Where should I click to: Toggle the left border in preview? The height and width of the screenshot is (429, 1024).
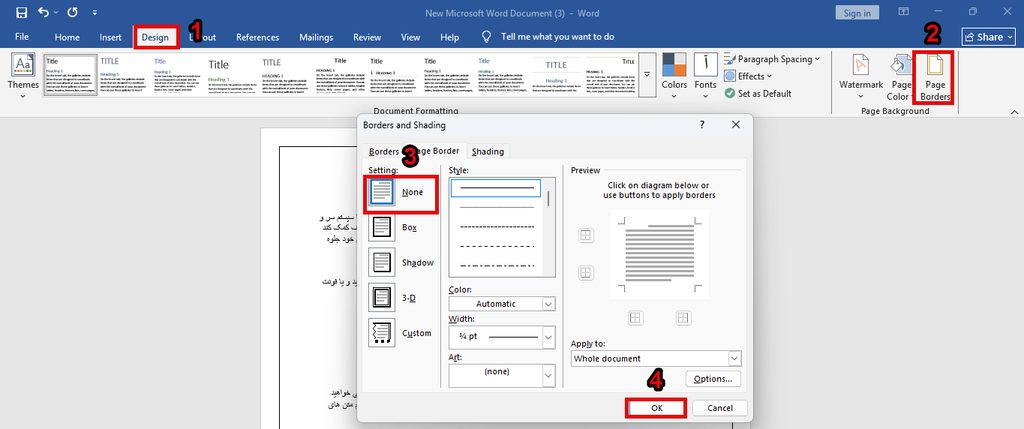pos(635,318)
